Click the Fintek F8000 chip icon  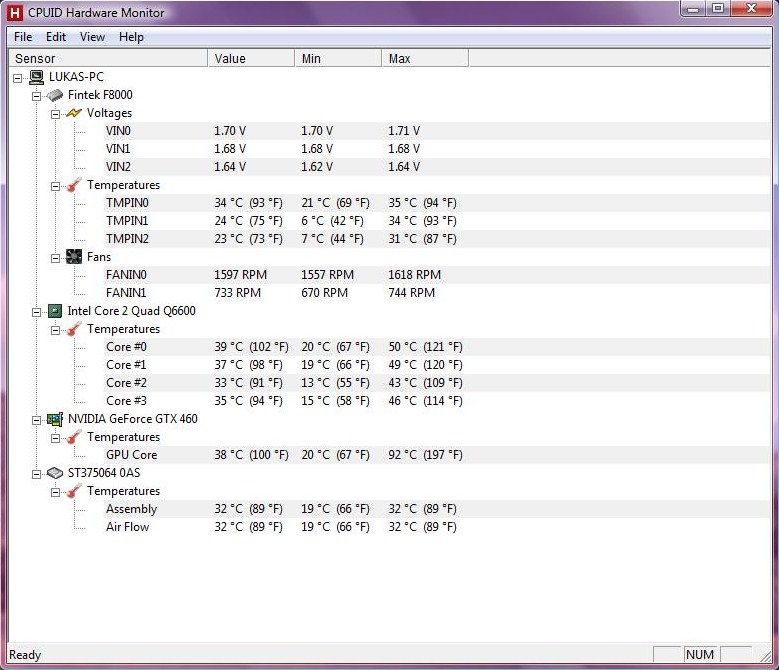click(x=55, y=95)
